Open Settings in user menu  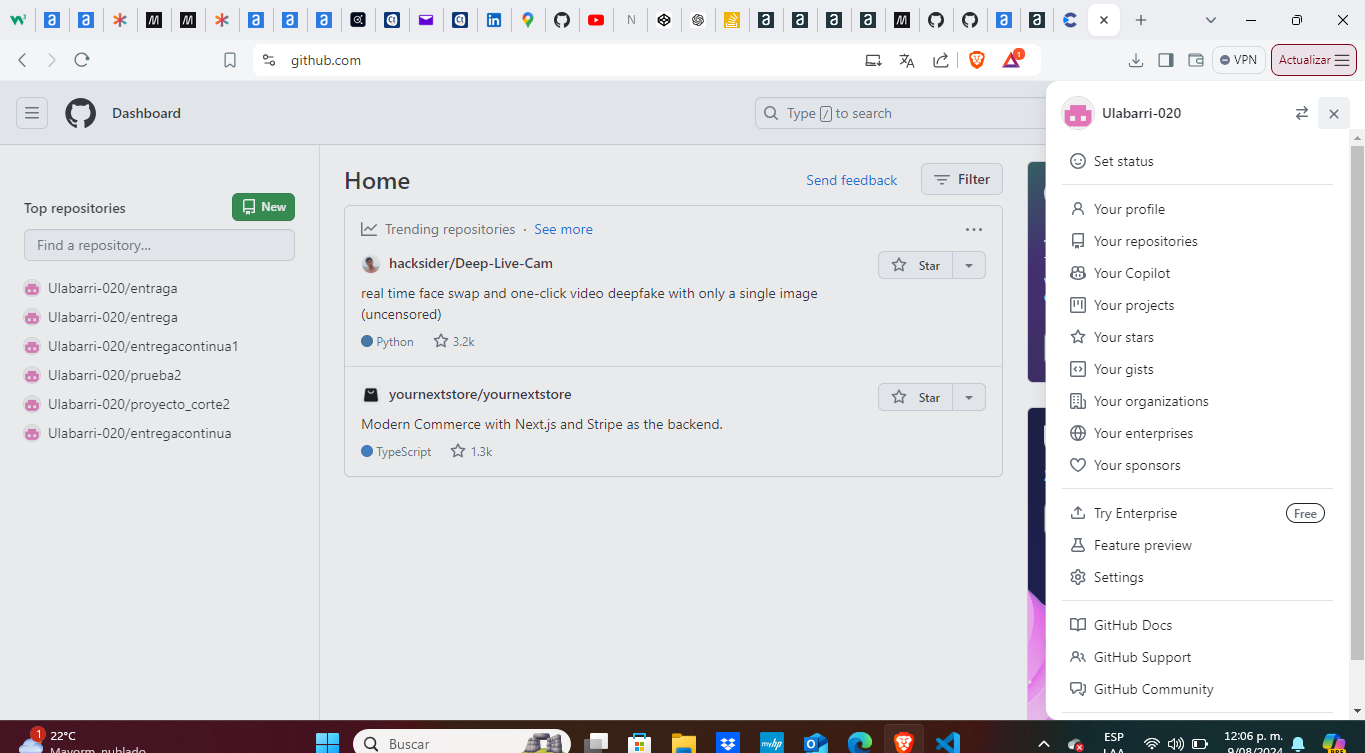click(x=1197, y=577)
